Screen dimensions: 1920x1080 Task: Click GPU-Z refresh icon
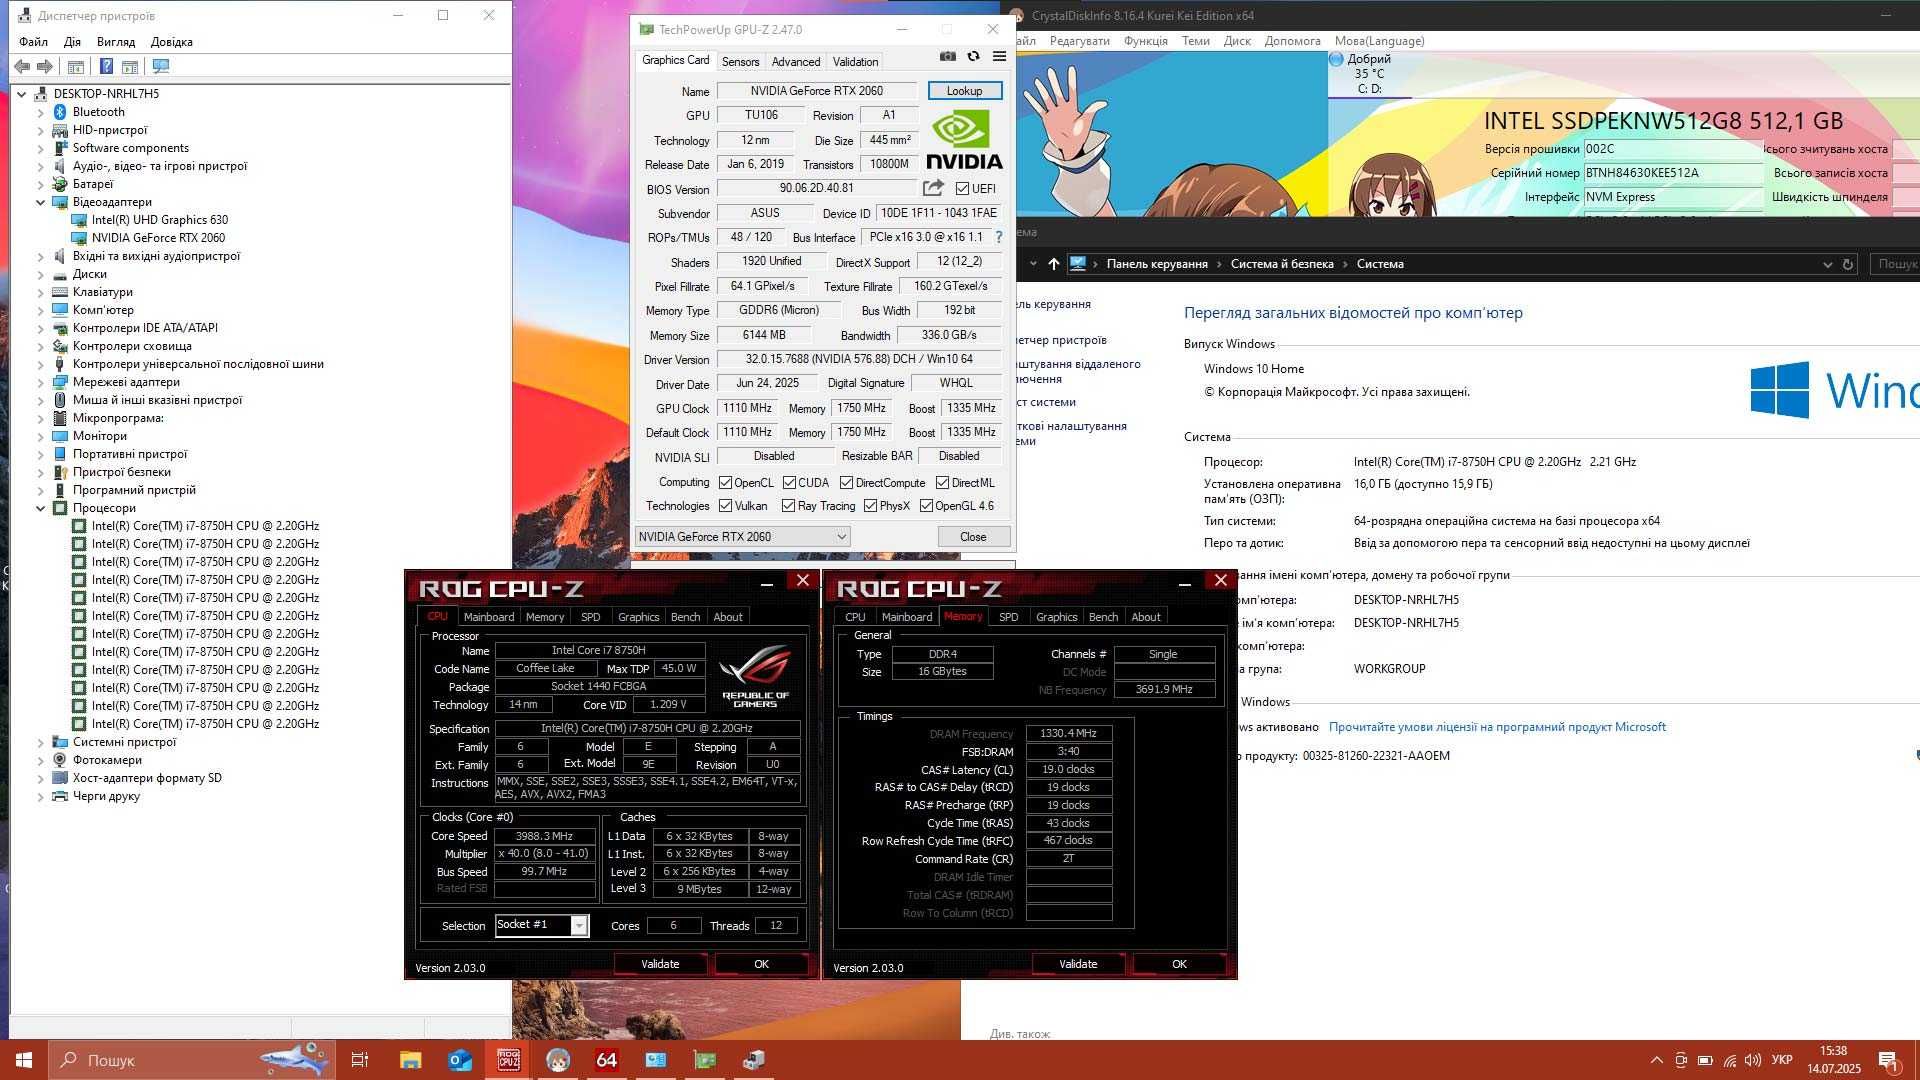pyautogui.click(x=973, y=57)
